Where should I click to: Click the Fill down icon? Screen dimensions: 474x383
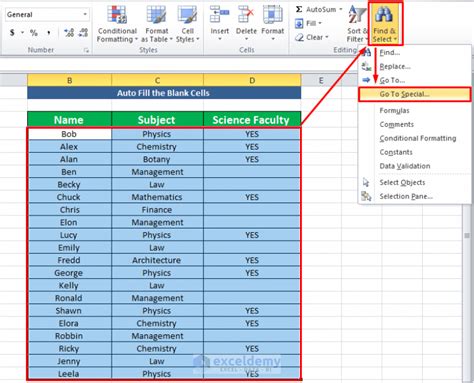pos(299,23)
